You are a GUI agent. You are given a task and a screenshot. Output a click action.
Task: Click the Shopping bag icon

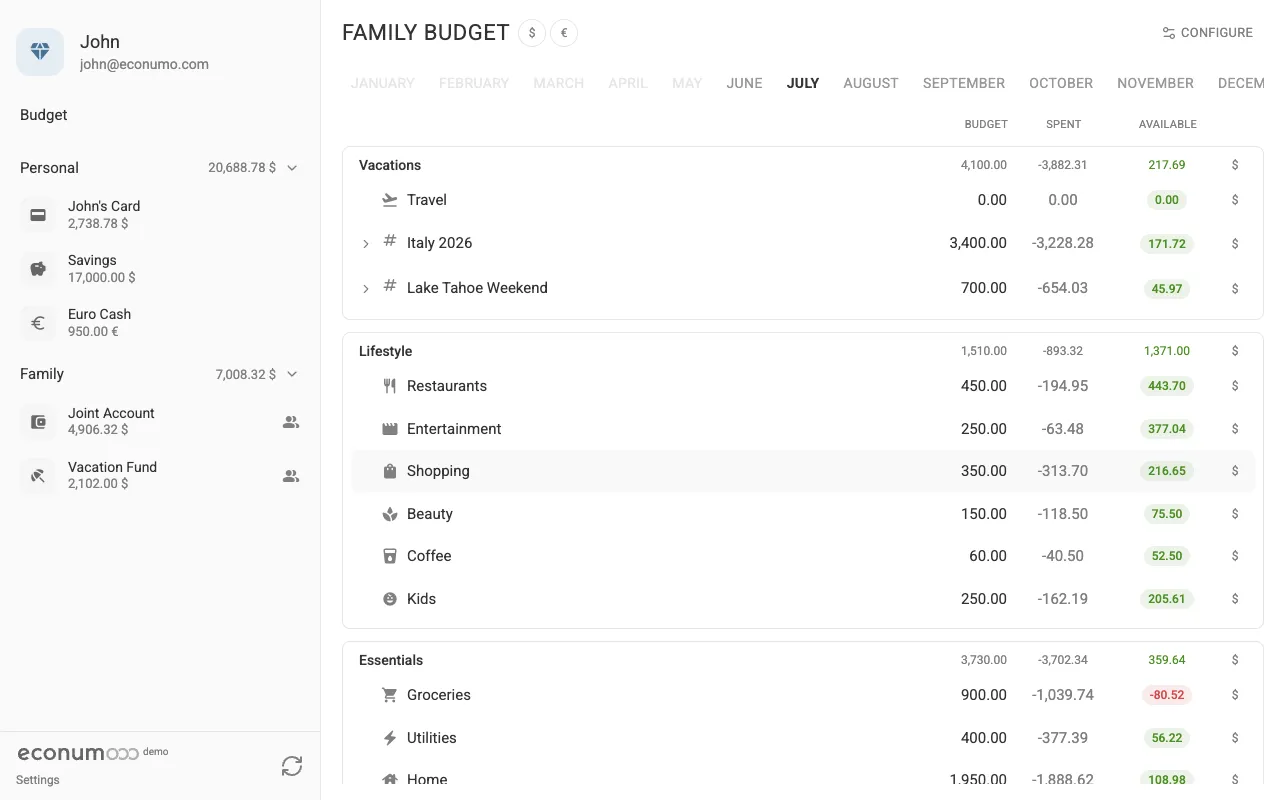click(390, 471)
